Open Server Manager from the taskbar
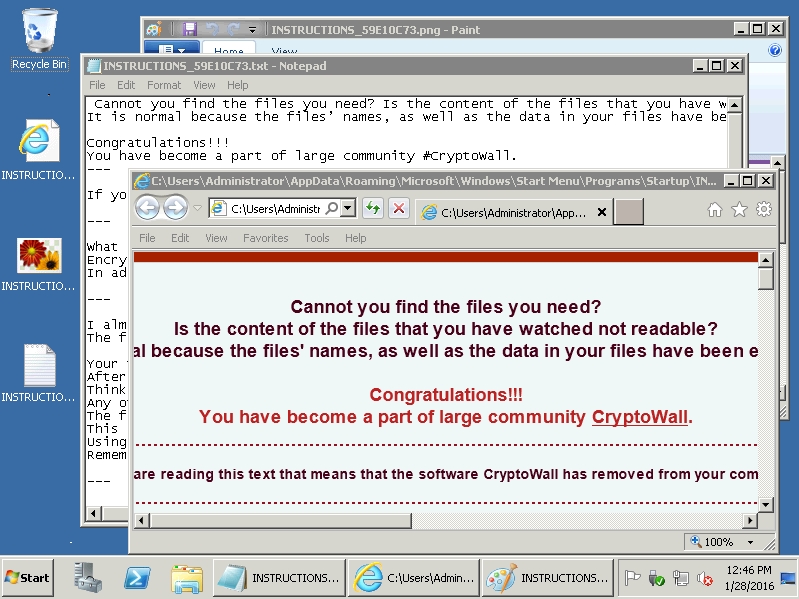This screenshot has height=599, width=799. 86,577
